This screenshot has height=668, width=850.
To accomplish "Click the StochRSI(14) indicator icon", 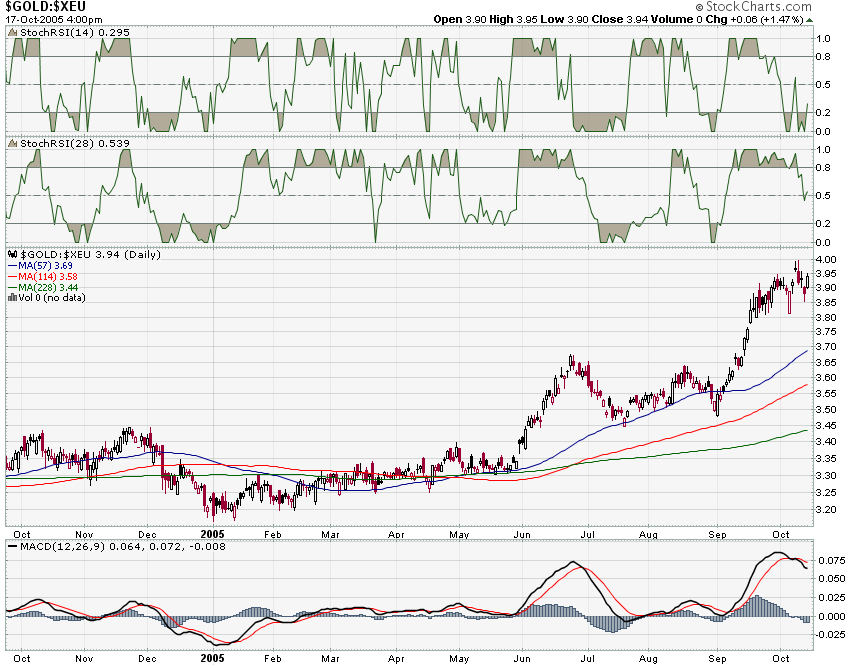I will pyautogui.click(x=13, y=33).
